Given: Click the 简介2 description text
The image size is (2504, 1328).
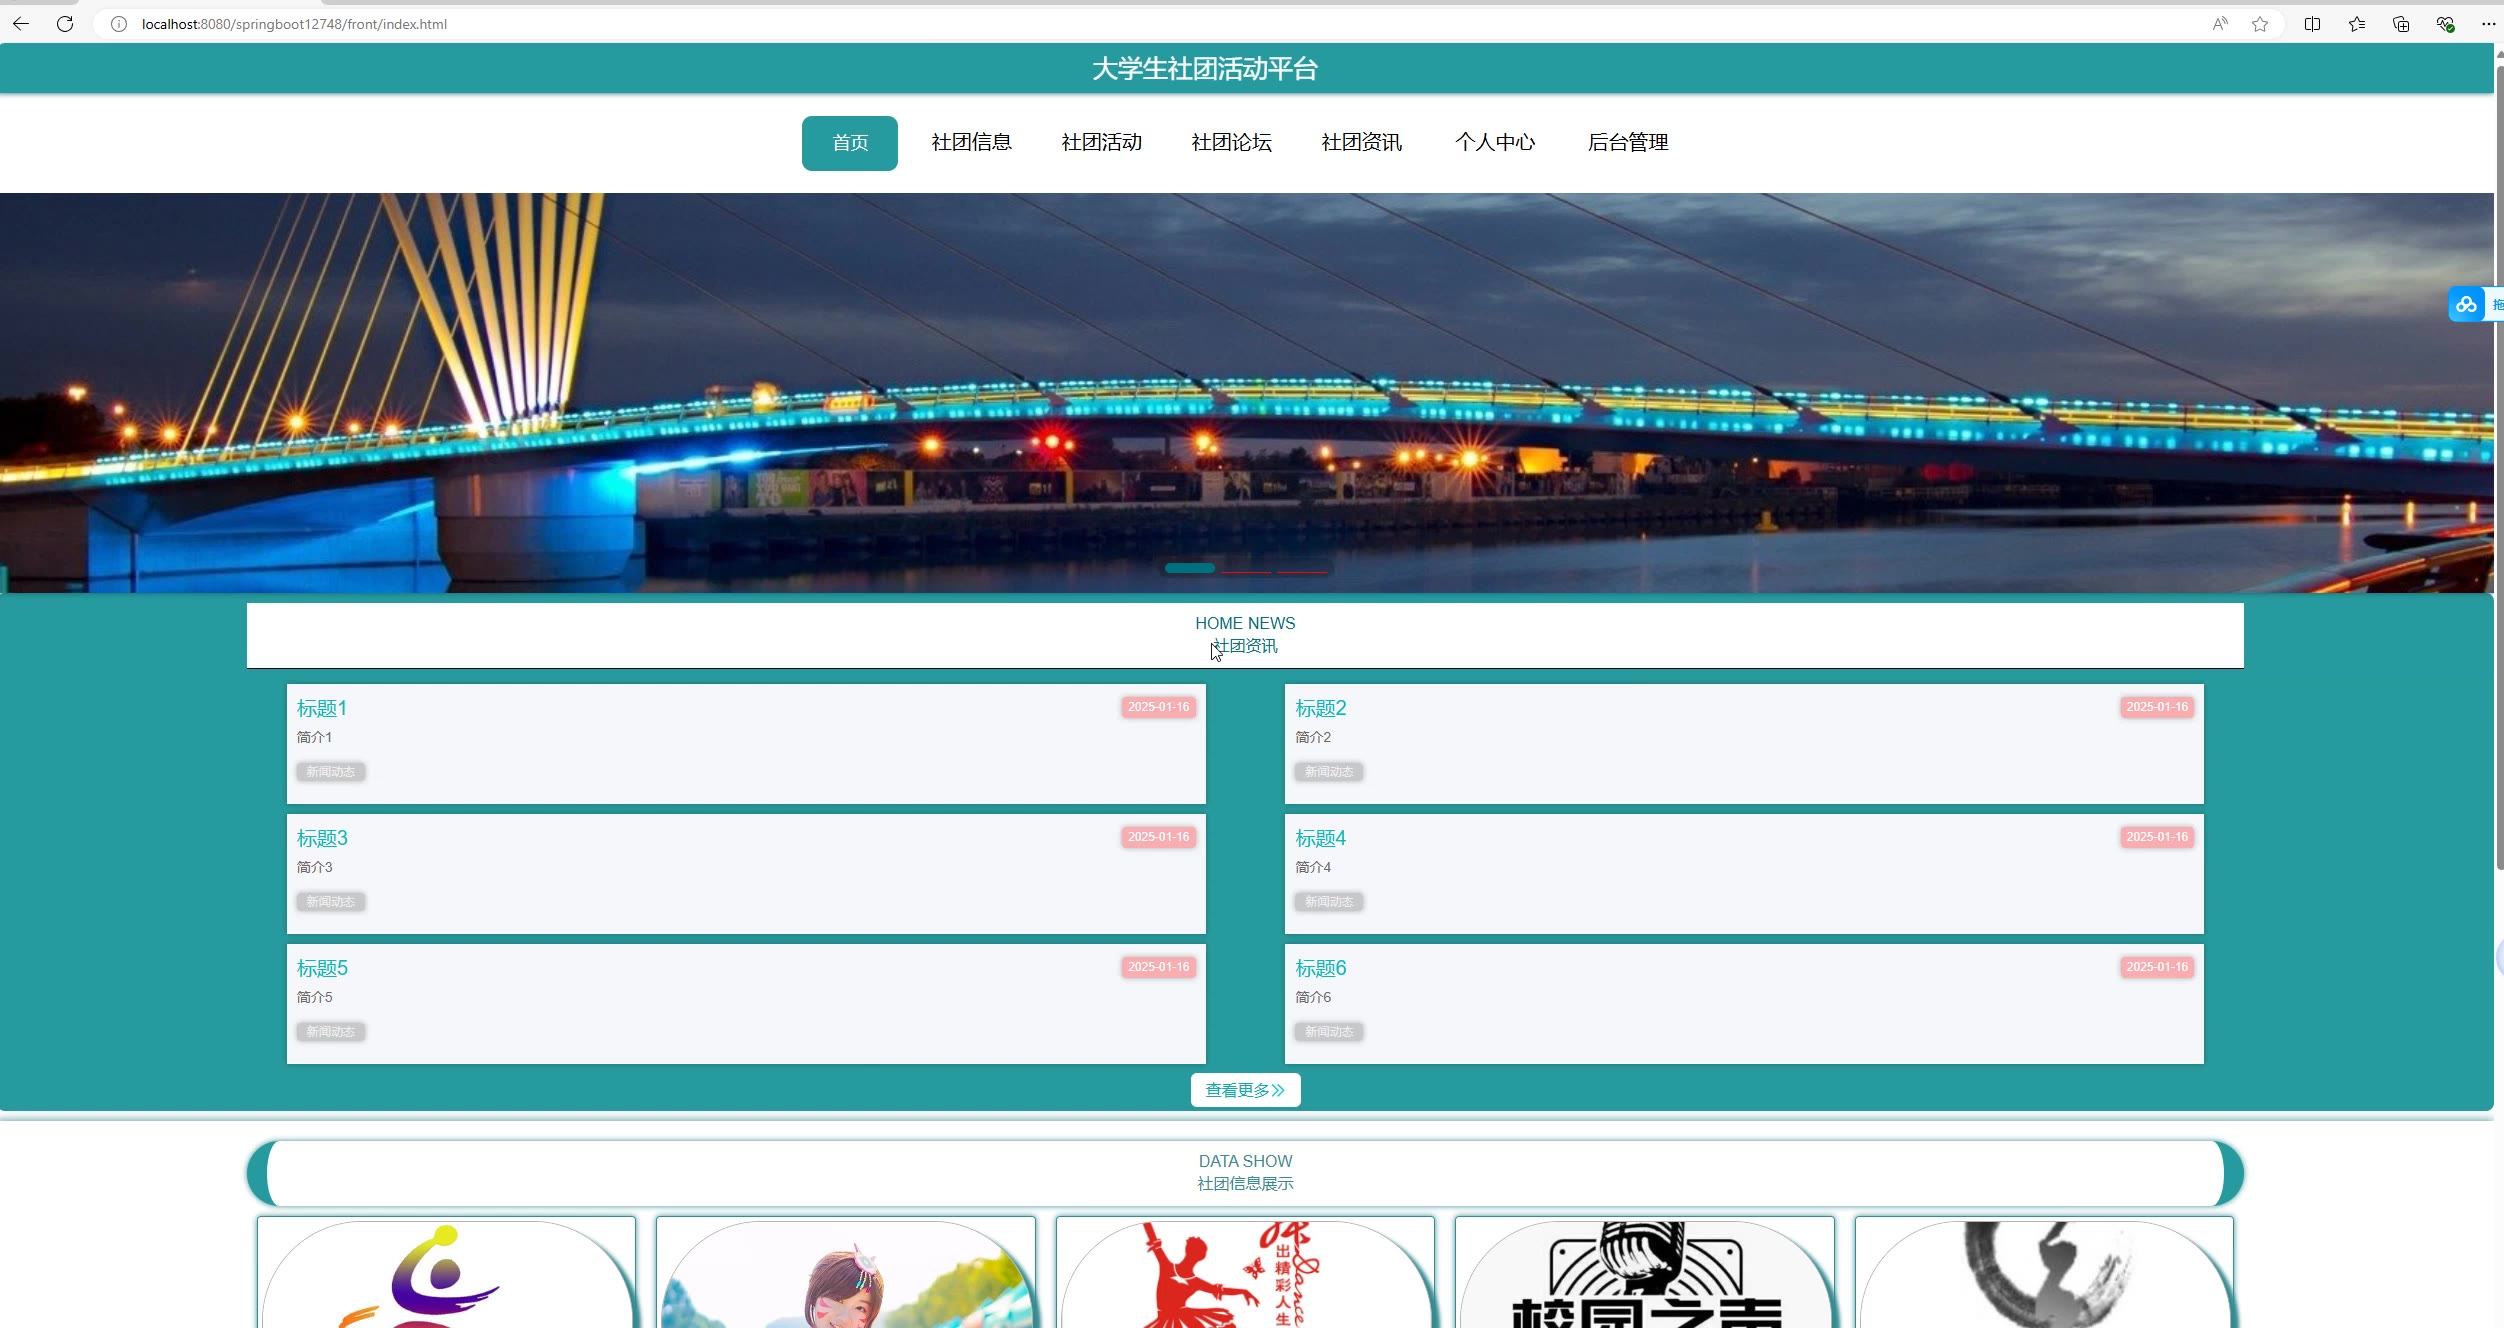Looking at the screenshot, I should (1313, 738).
